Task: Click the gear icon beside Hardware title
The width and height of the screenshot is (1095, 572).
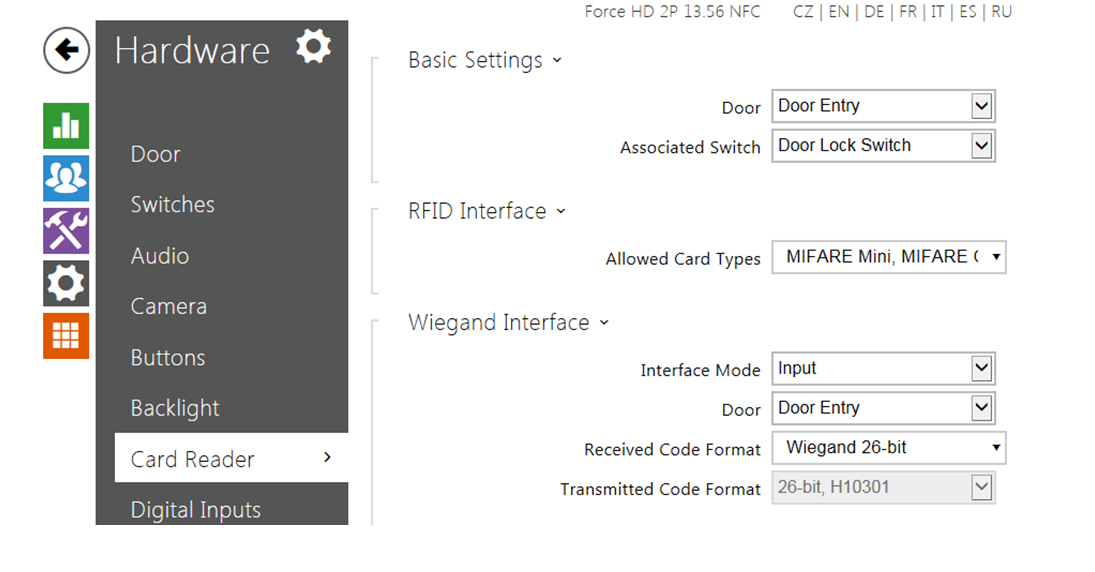Action: click(313, 47)
